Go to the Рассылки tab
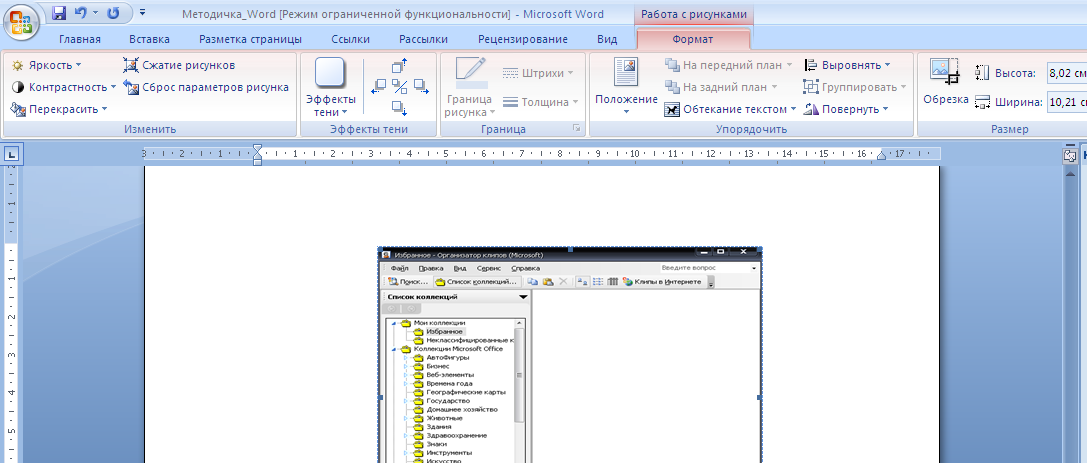 (423, 40)
